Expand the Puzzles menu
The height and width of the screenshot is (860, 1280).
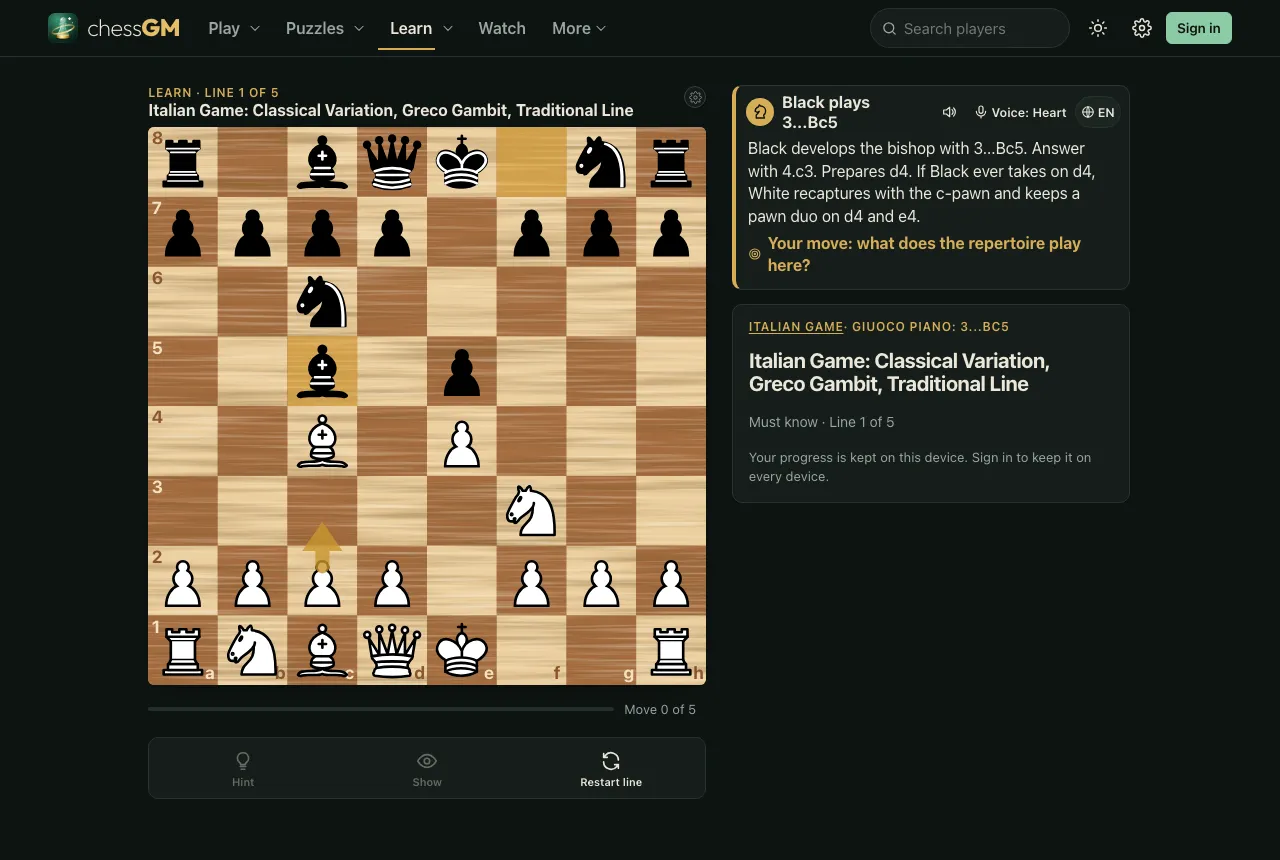[x=325, y=28]
